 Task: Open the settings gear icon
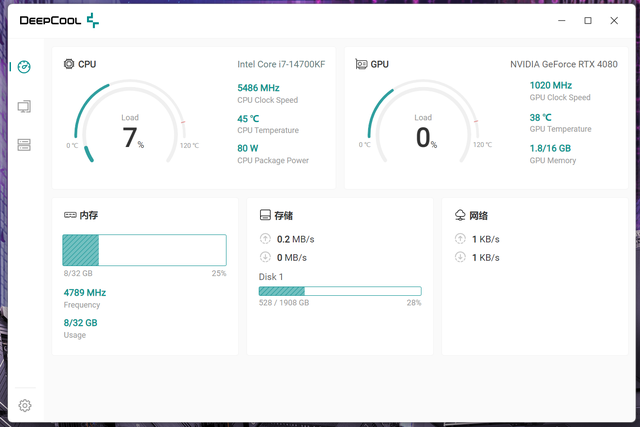(x=25, y=405)
